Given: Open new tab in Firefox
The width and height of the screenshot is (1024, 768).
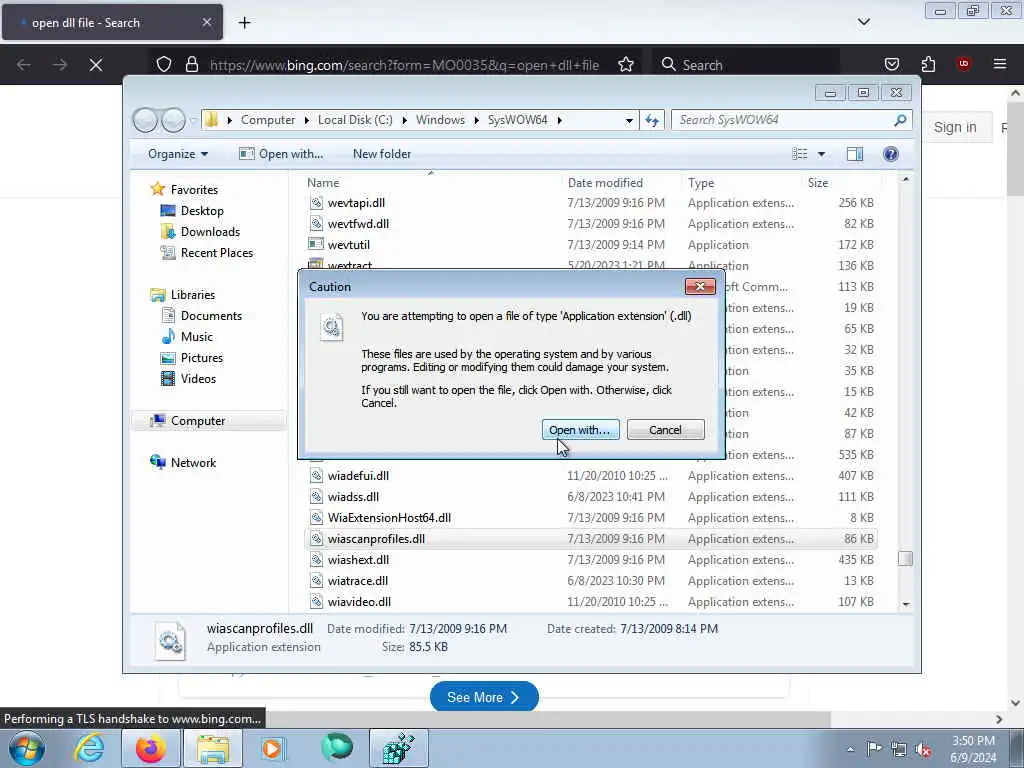Looking at the screenshot, I should click(x=244, y=23).
